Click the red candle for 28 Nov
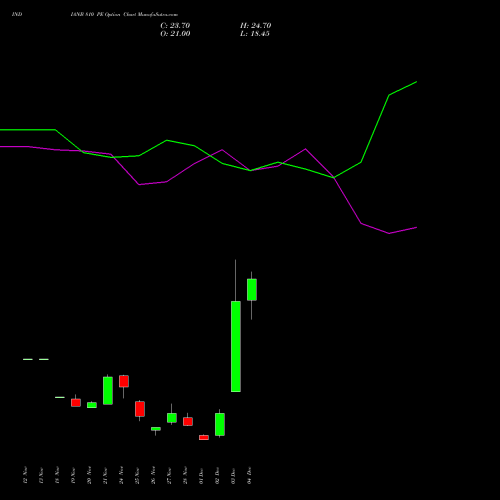This screenshot has width=500, height=500. click(x=188, y=421)
